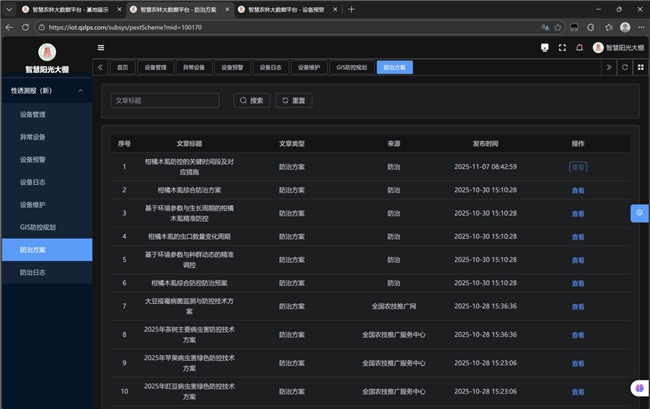Open browser settings and more menu

point(639,27)
